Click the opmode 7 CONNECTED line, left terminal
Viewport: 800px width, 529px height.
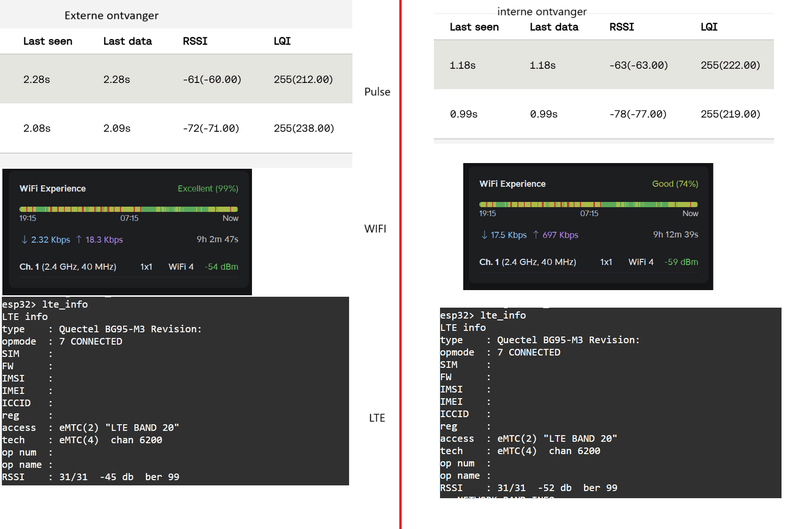(x=62, y=342)
